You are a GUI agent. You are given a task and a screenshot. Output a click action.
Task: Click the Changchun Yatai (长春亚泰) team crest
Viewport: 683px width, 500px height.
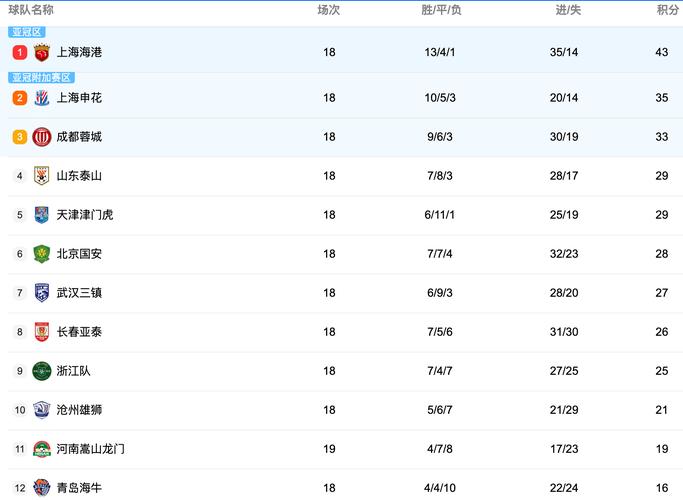pyautogui.click(x=41, y=332)
